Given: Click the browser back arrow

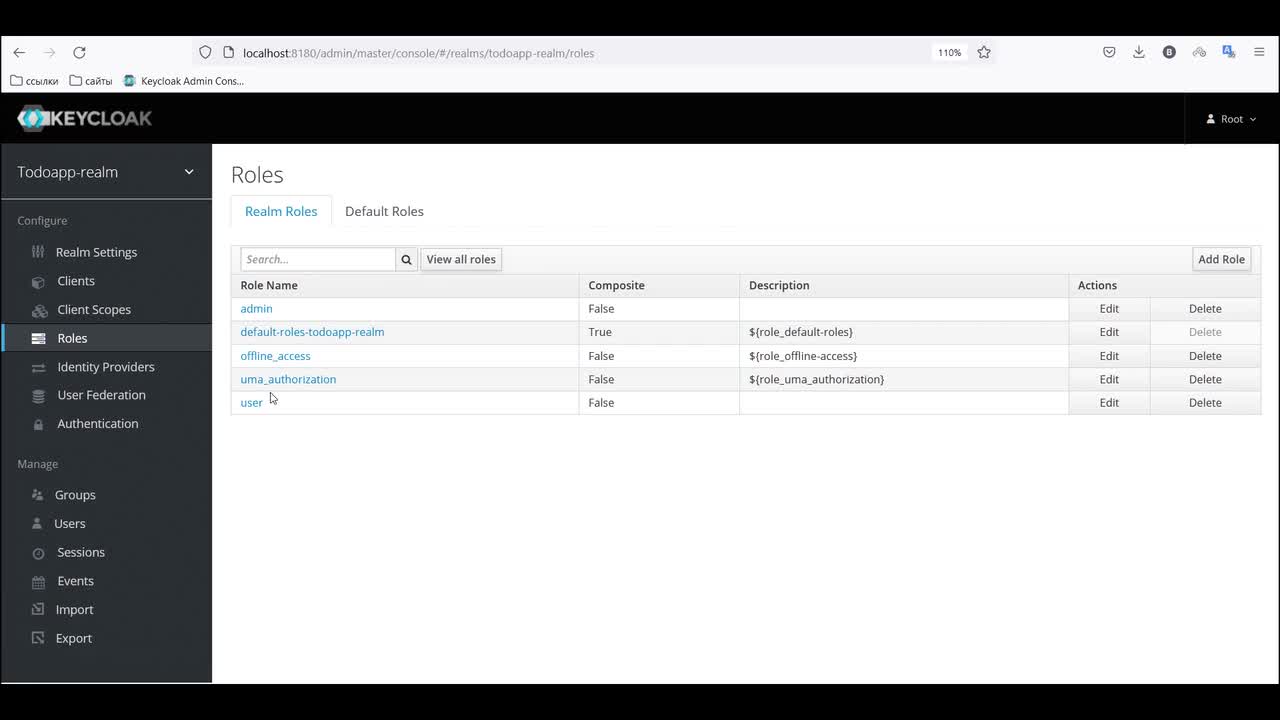Looking at the screenshot, I should (19, 52).
